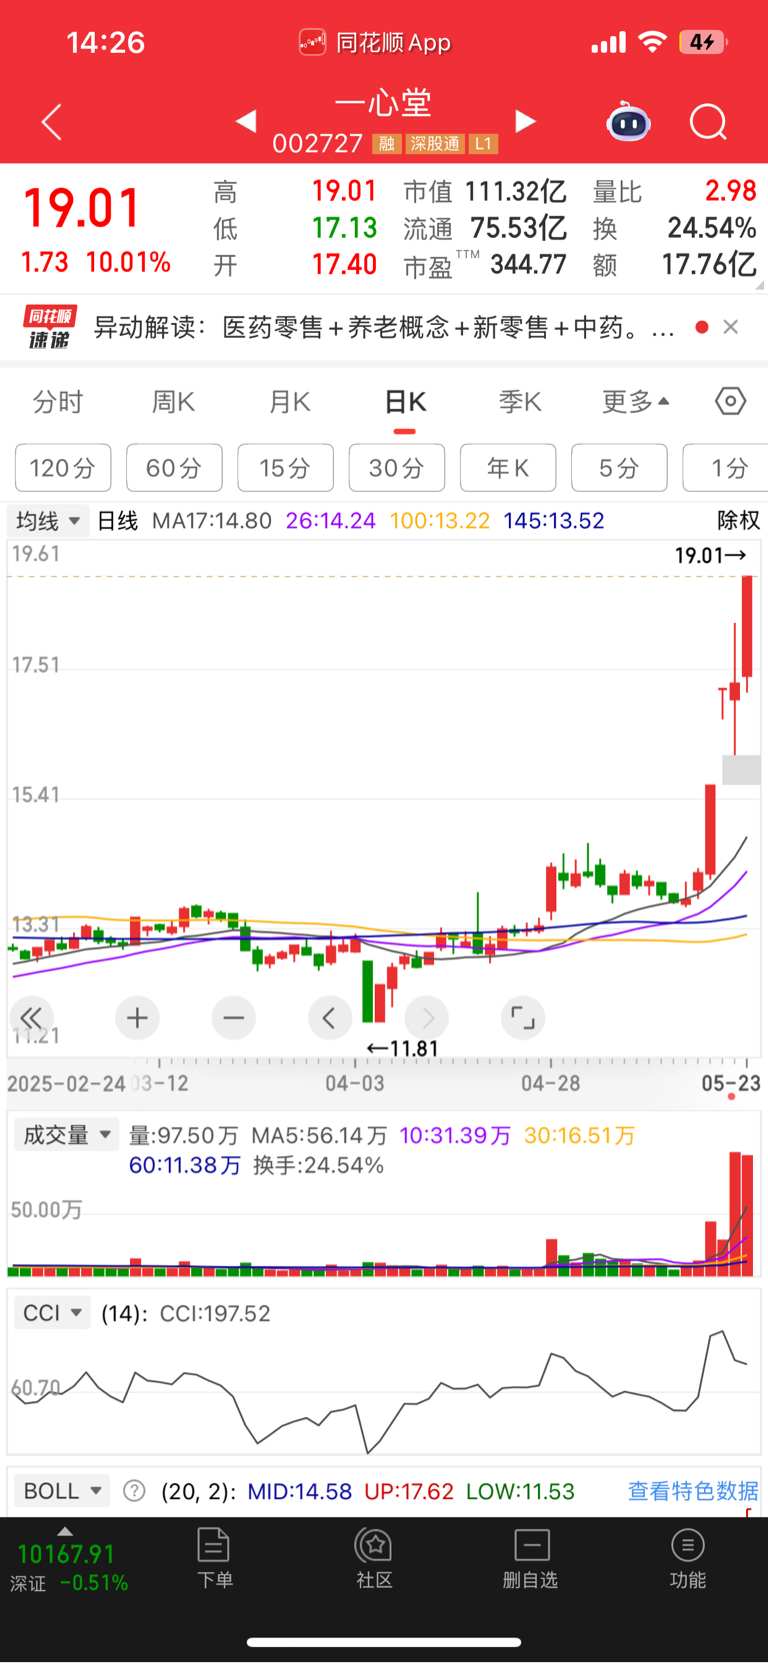The width and height of the screenshot is (768, 1663).
Task: Tap the CCI indicator line chart
Action: (x=384, y=1392)
